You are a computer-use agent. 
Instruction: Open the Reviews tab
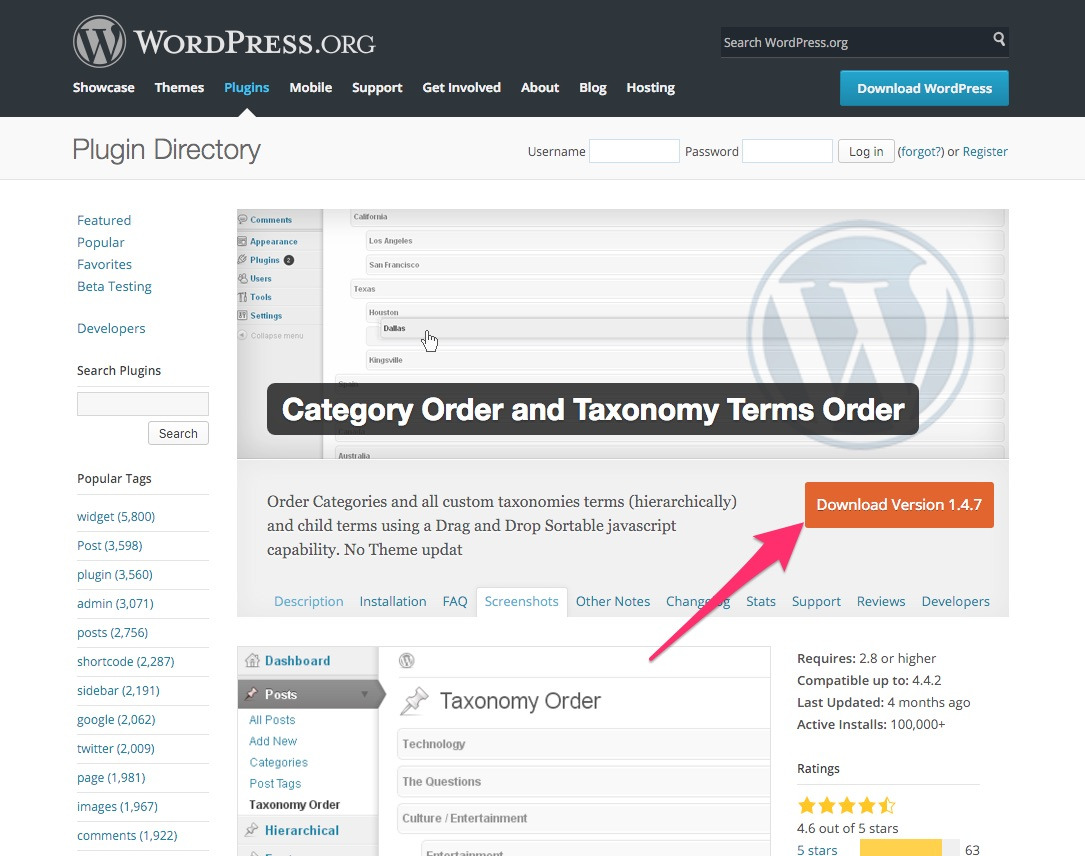[x=881, y=601]
